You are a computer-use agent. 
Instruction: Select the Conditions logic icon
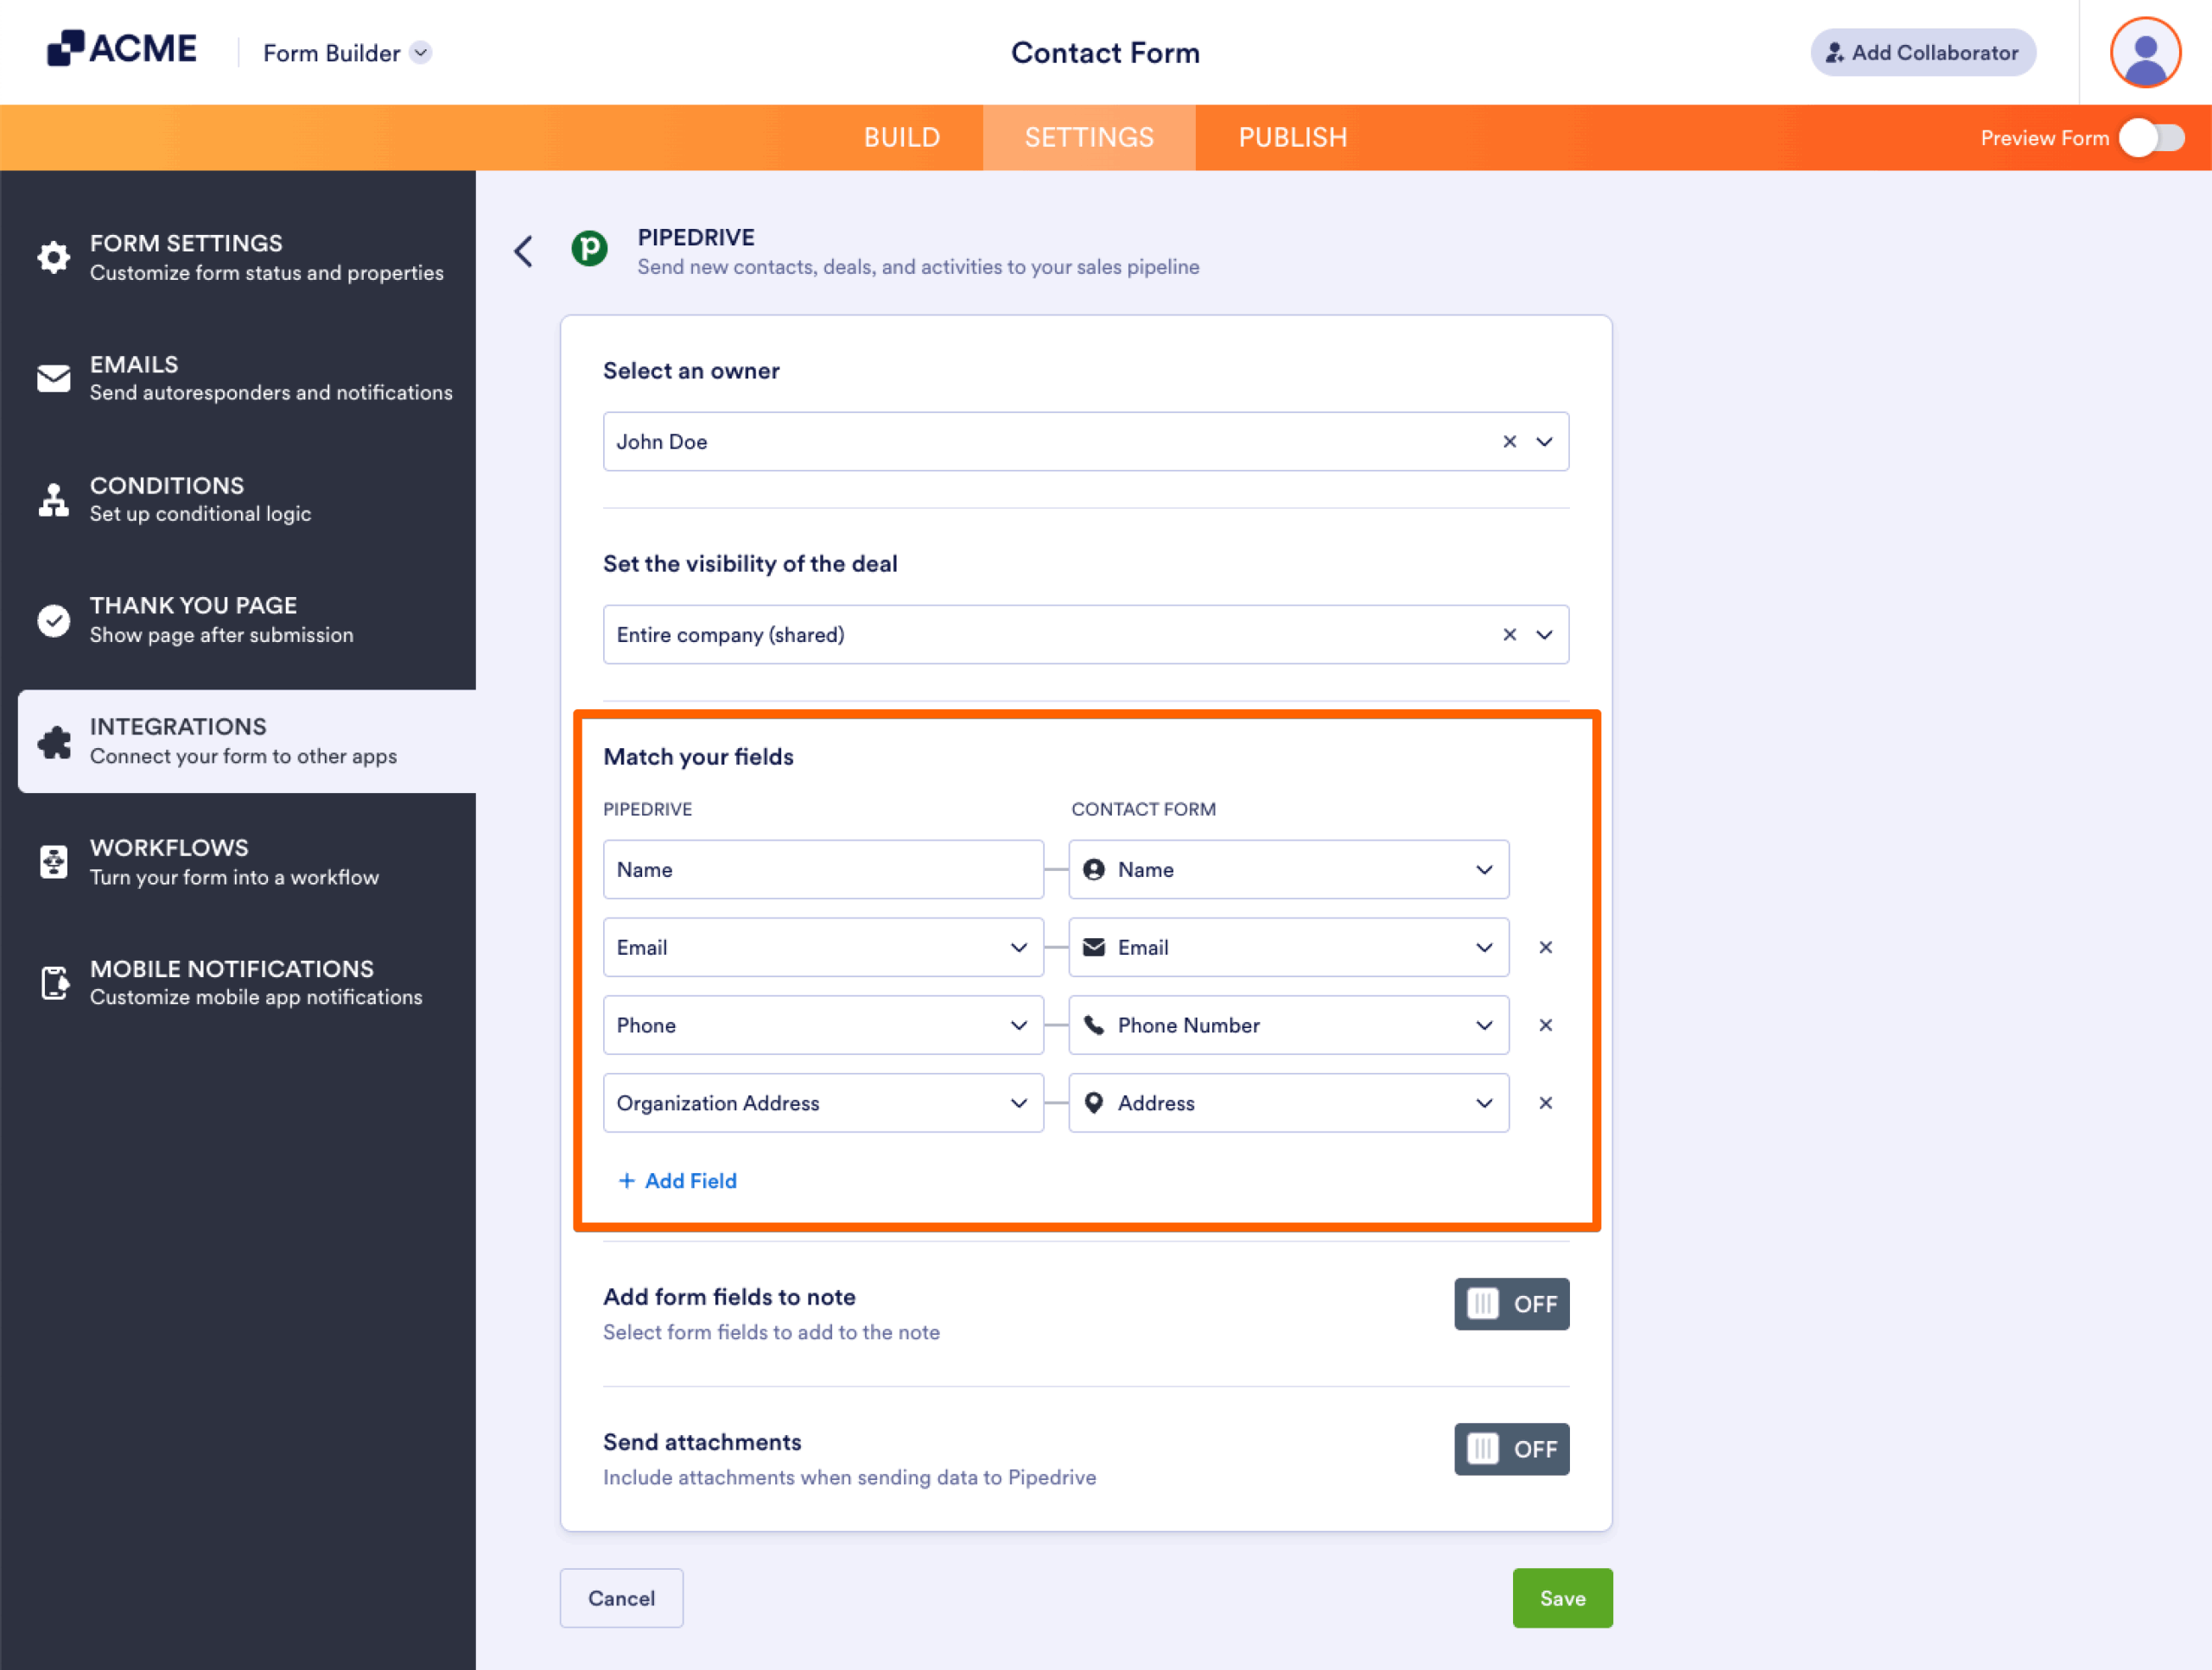point(55,499)
